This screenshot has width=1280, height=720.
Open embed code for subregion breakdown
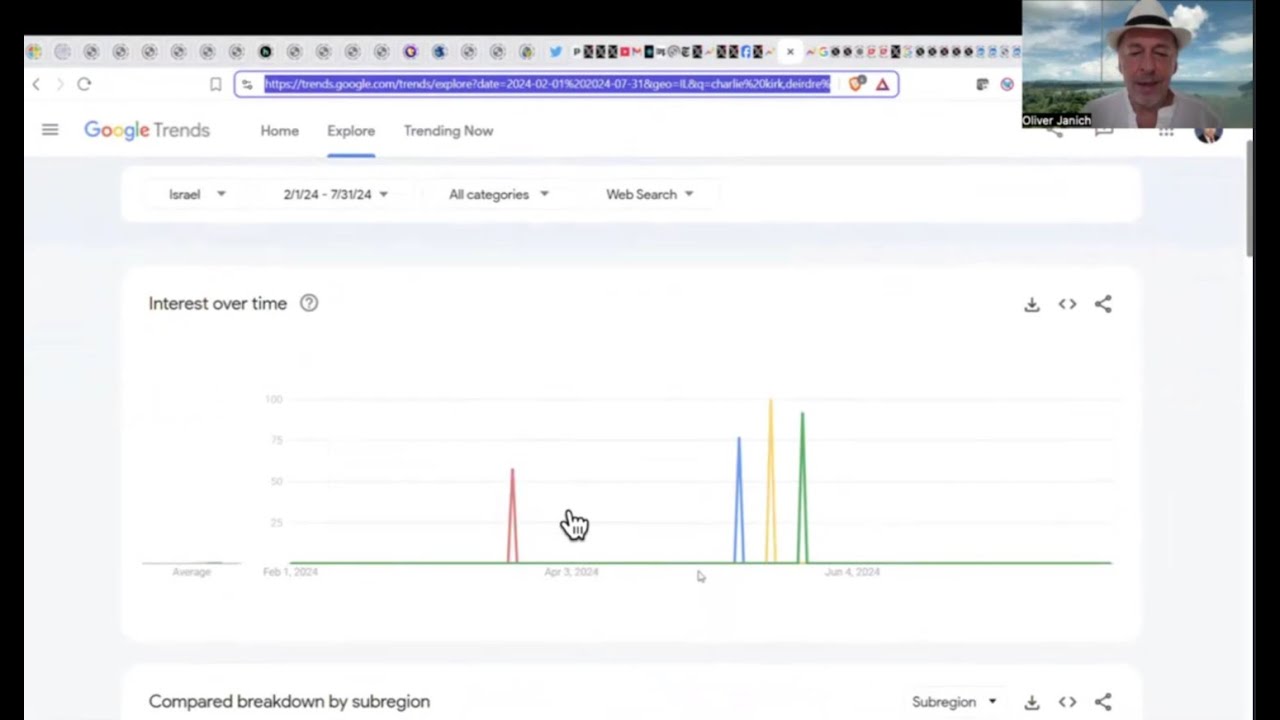coord(1067,702)
